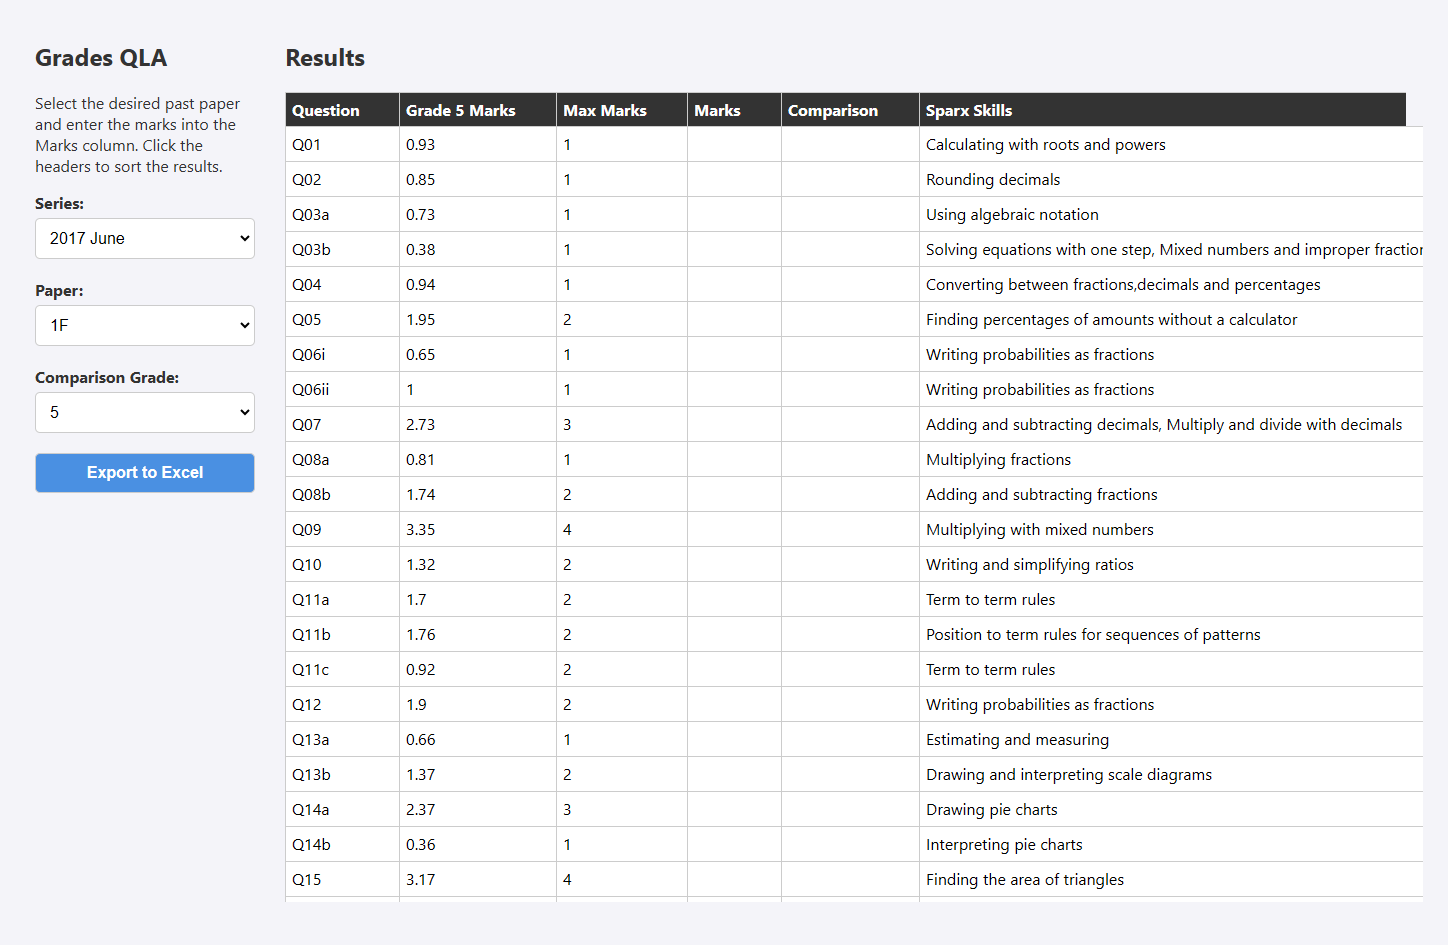Select the Marks field in row Q05
Viewport: 1448px width, 945px height.
[733, 320]
